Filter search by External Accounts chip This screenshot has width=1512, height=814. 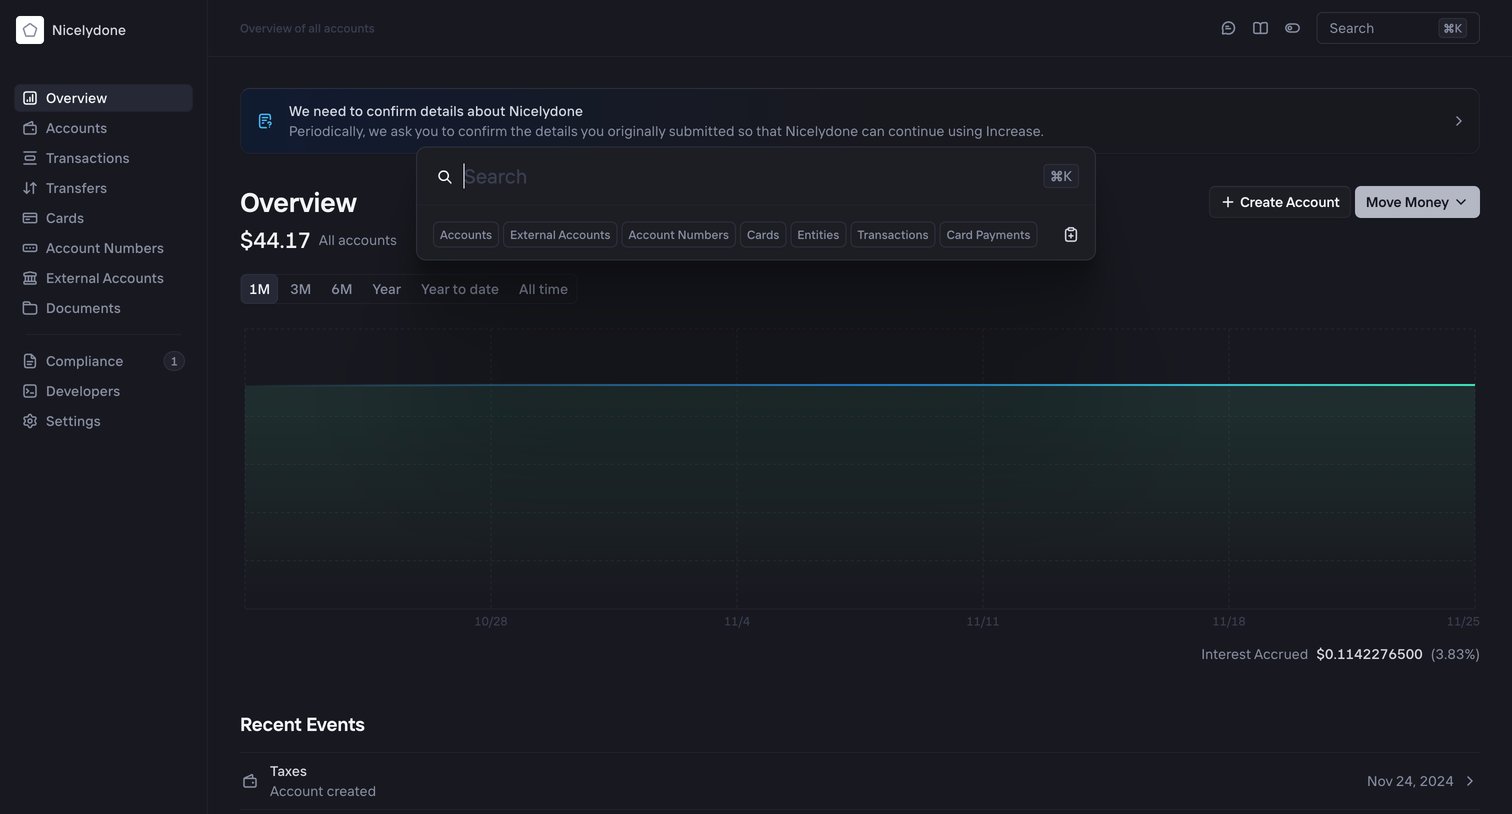[x=560, y=235]
